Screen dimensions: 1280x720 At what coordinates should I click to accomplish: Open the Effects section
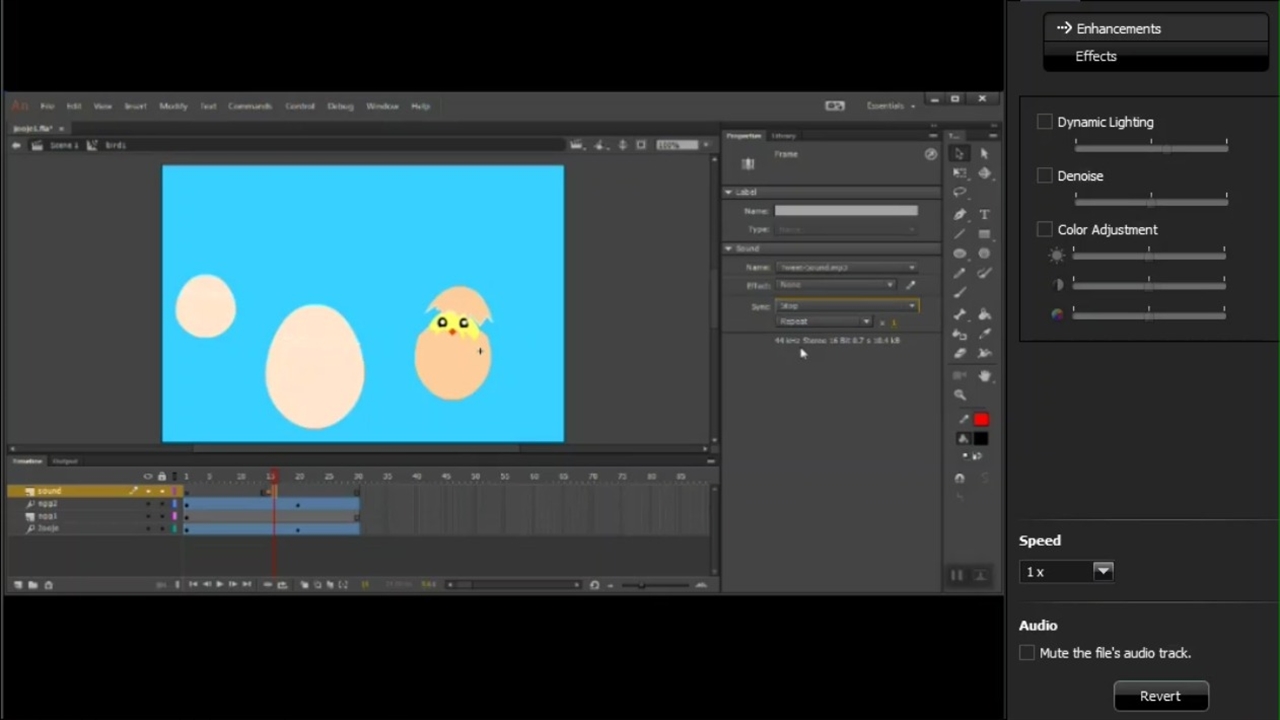click(1096, 56)
